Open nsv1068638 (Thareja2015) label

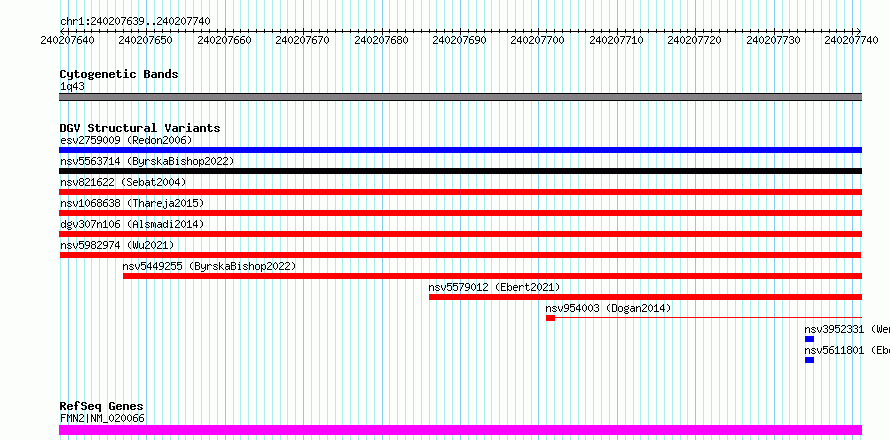[132, 203]
